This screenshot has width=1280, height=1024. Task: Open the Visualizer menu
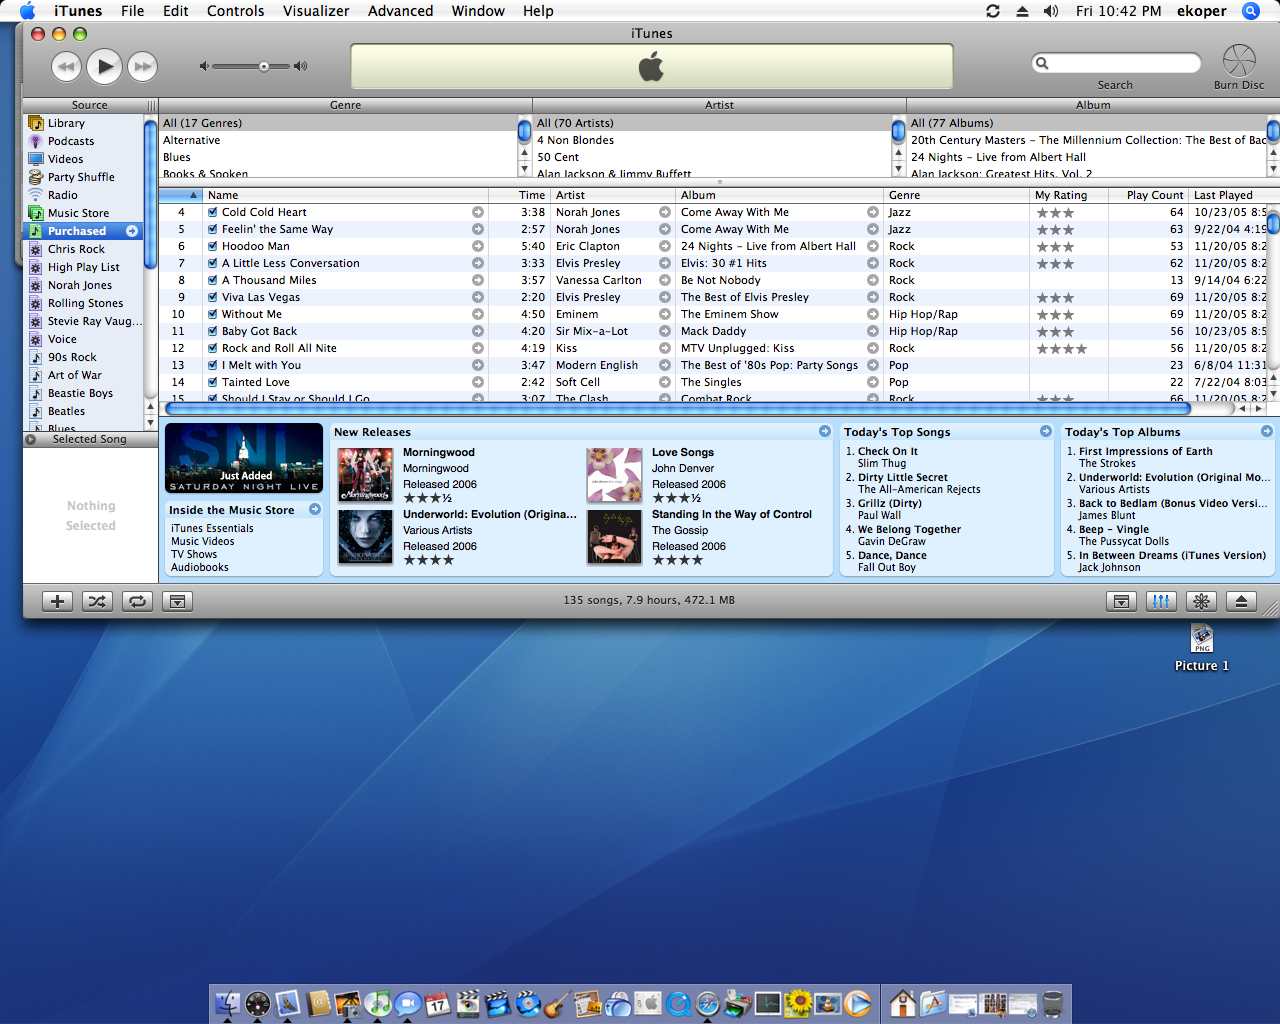(316, 11)
